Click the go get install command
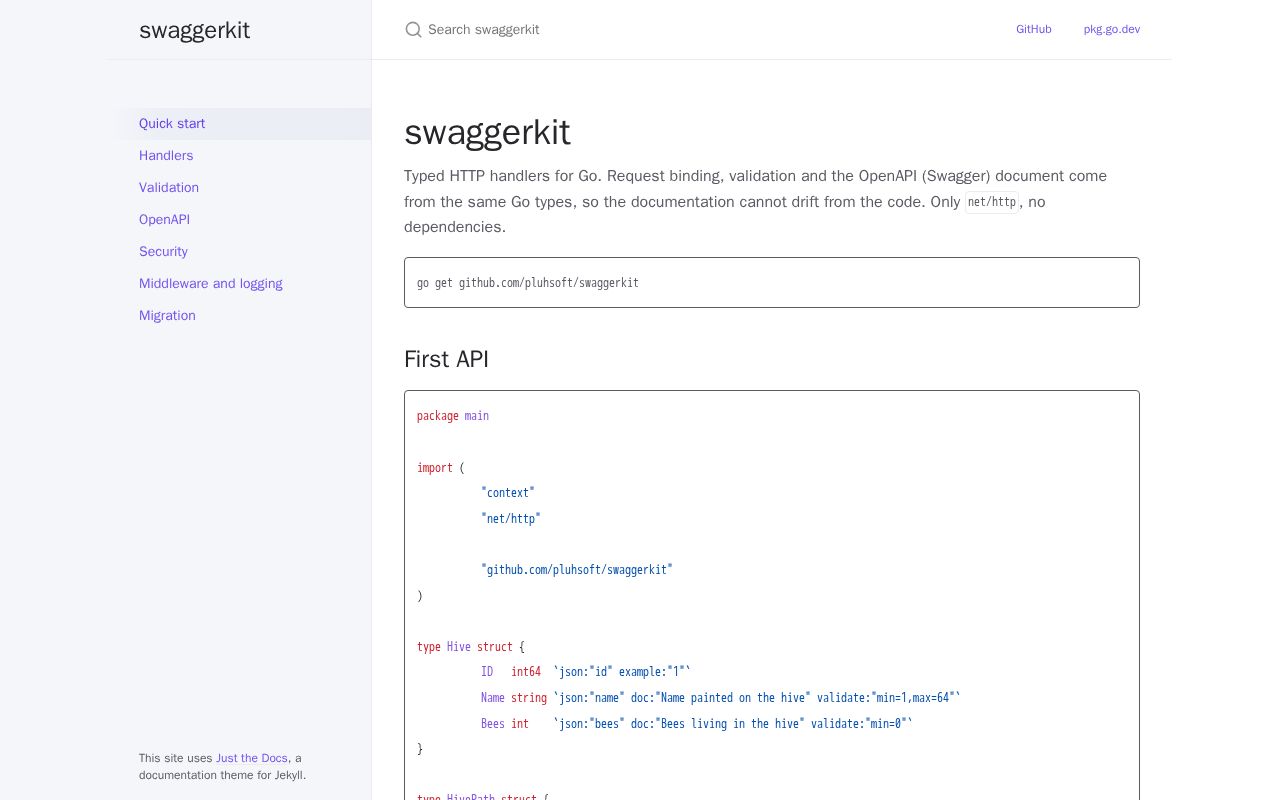 click(x=528, y=283)
